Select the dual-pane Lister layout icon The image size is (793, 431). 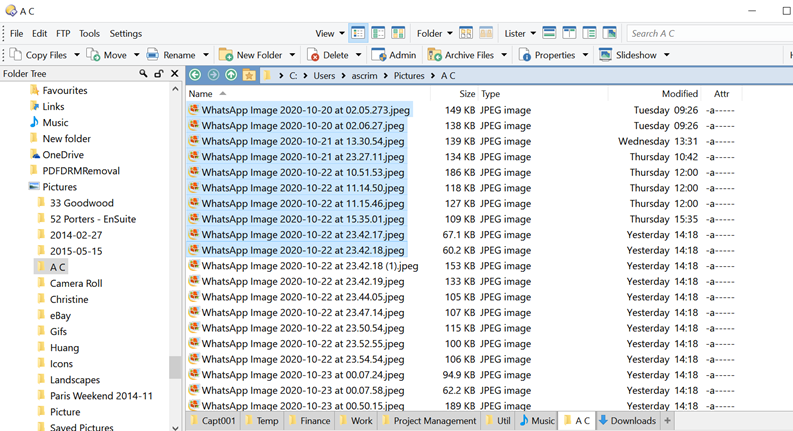tap(569, 33)
